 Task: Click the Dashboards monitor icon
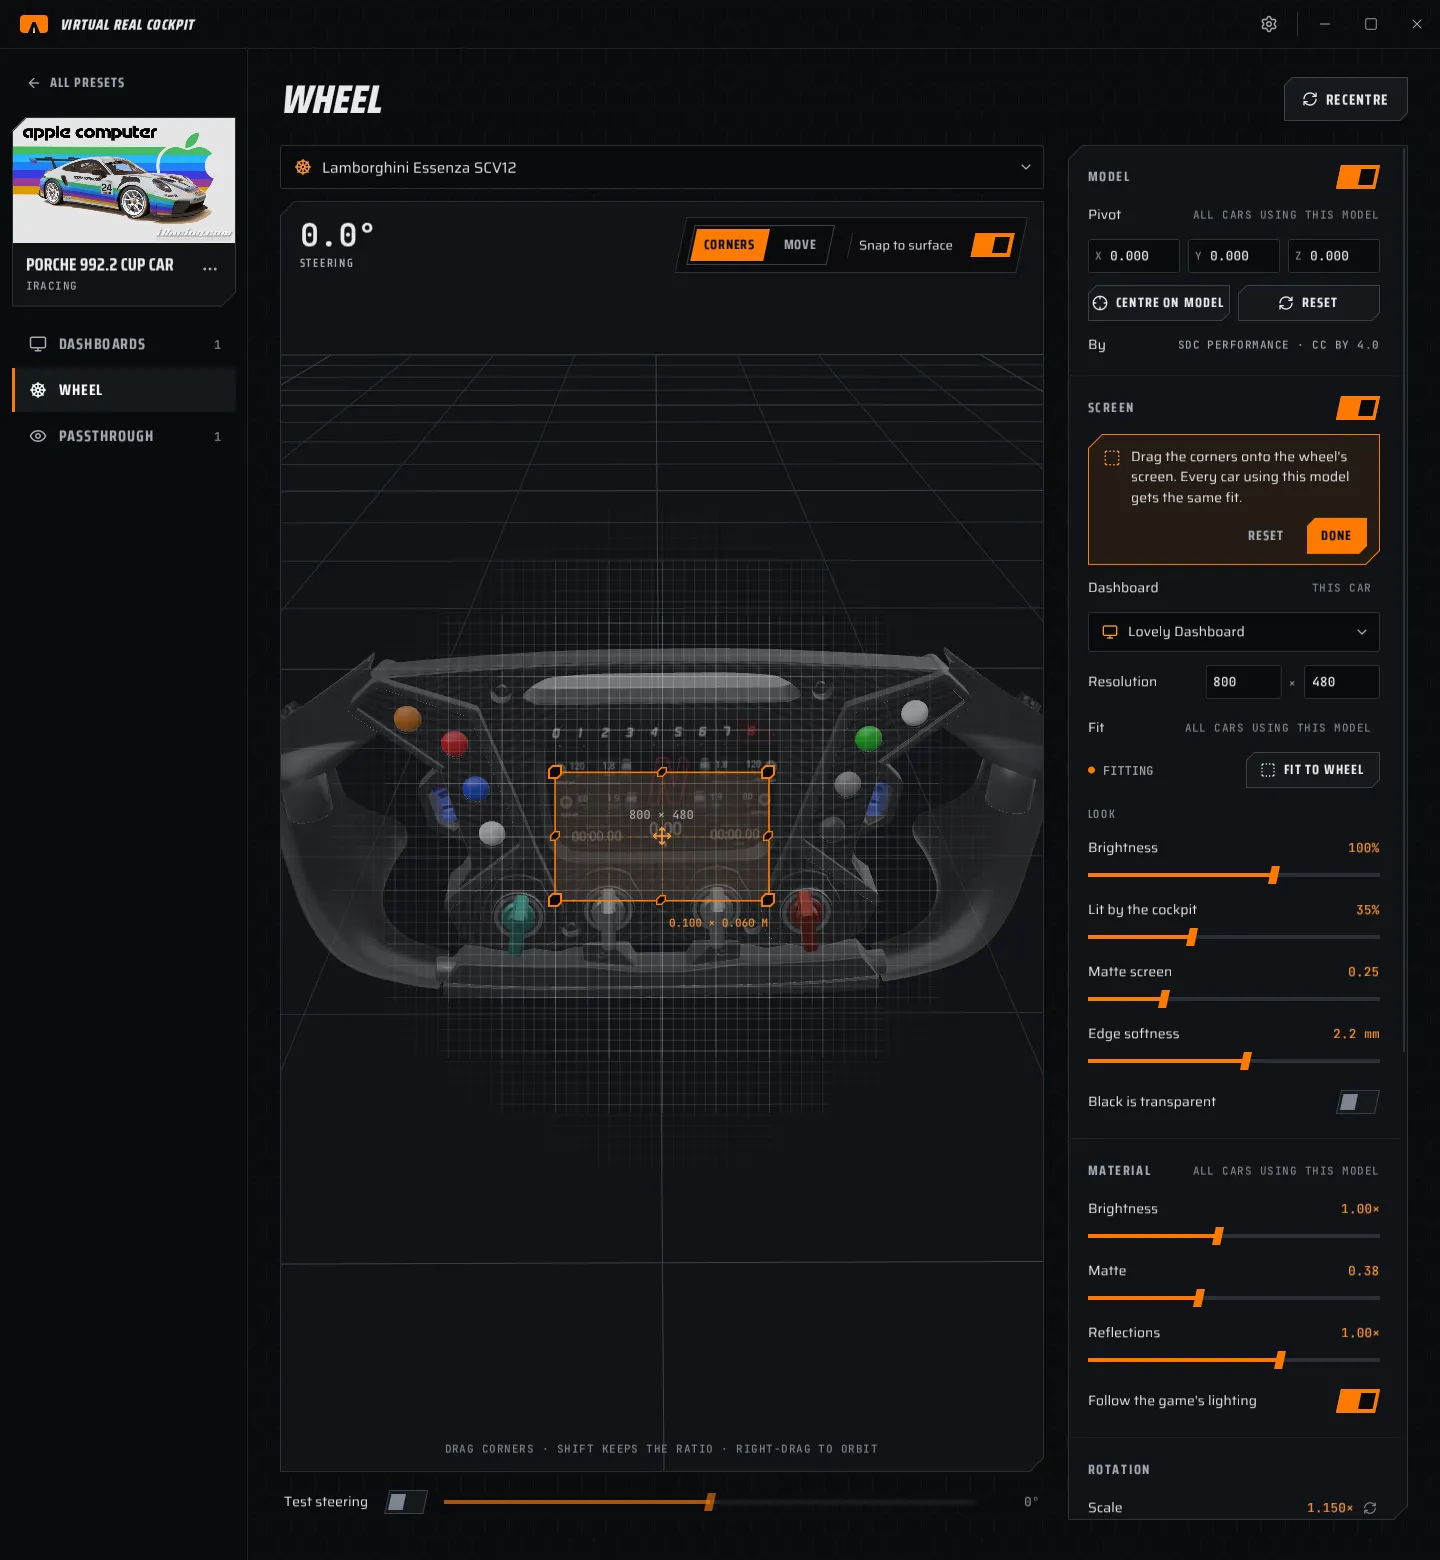coord(38,344)
